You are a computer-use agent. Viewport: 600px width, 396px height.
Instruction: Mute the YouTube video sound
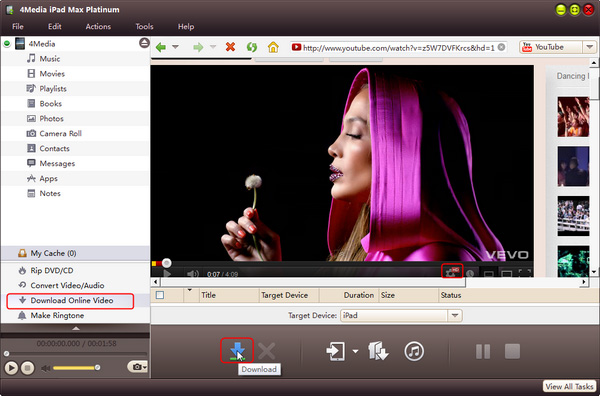pos(192,274)
